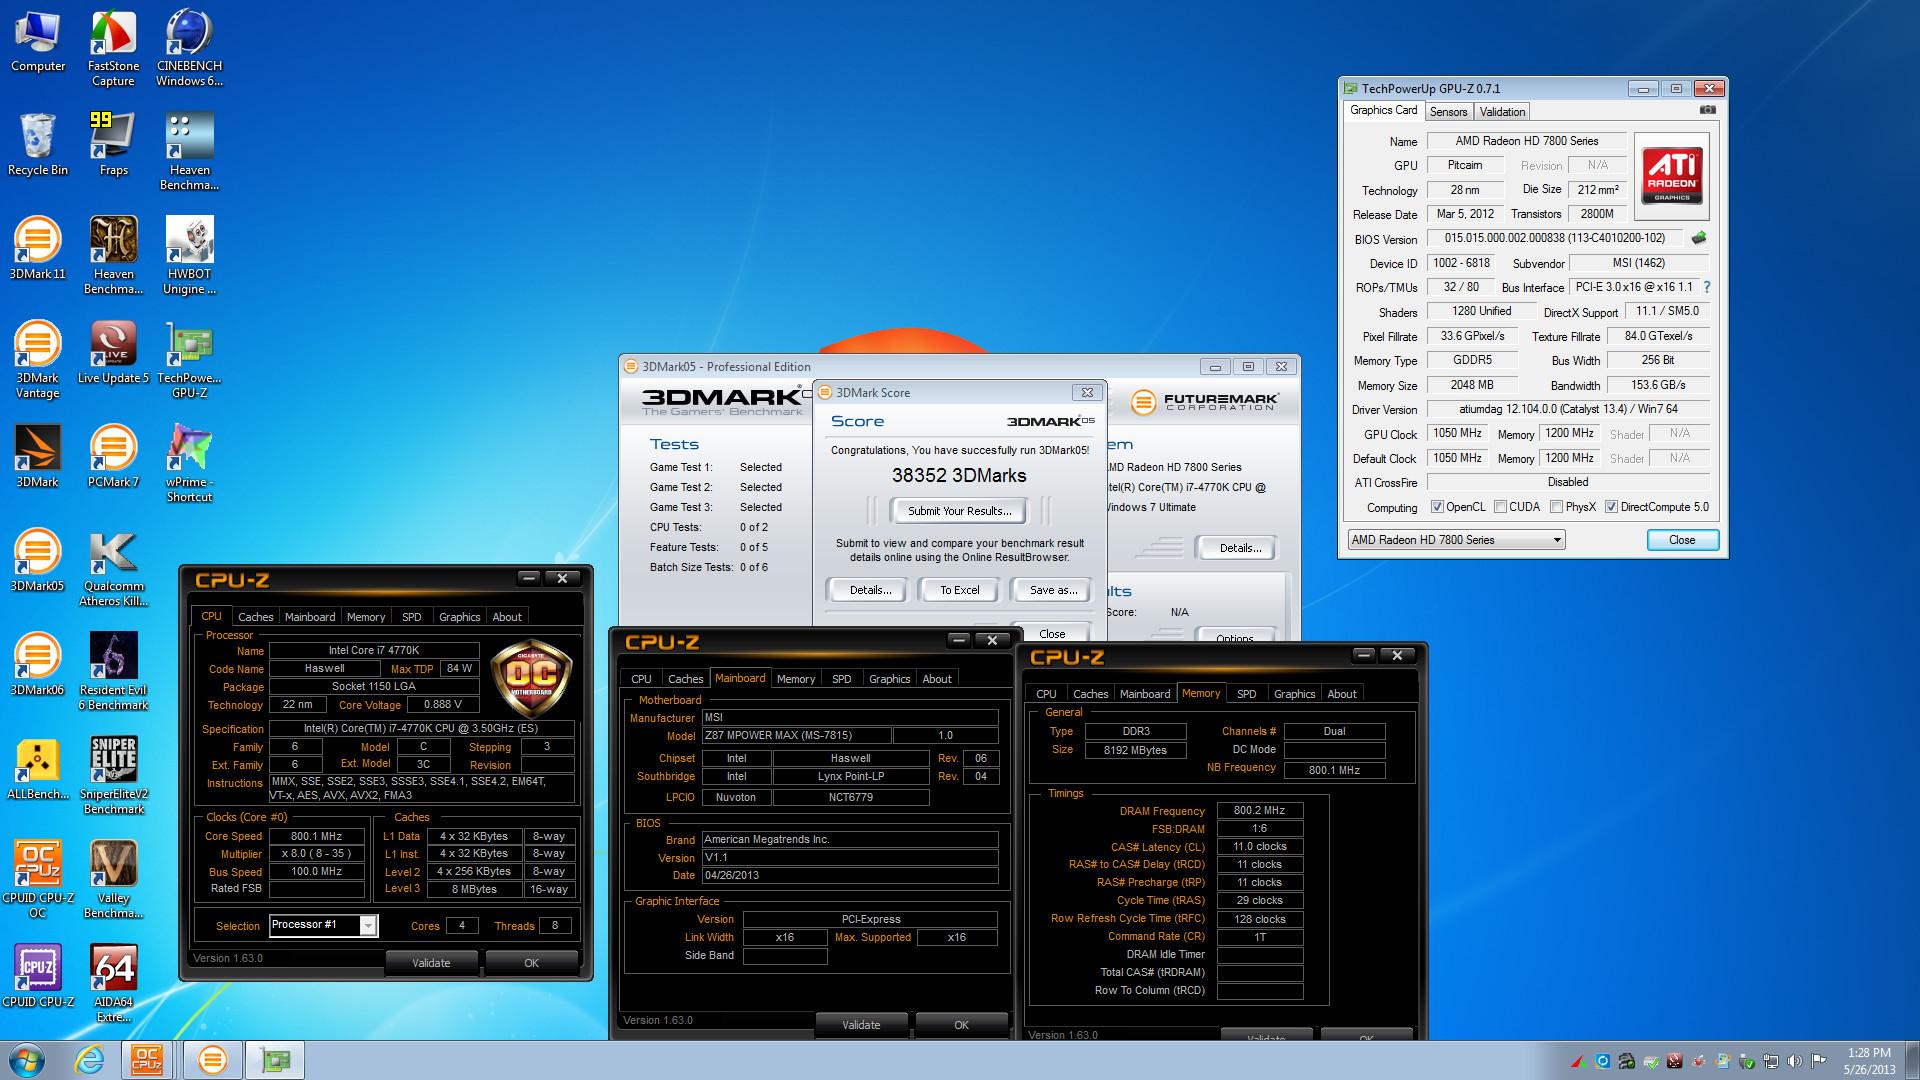The width and height of the screenshot is (1920, 1080).
Task: Open Qualcomm Atheros Killer shortcut
Action: coord(113,568)
